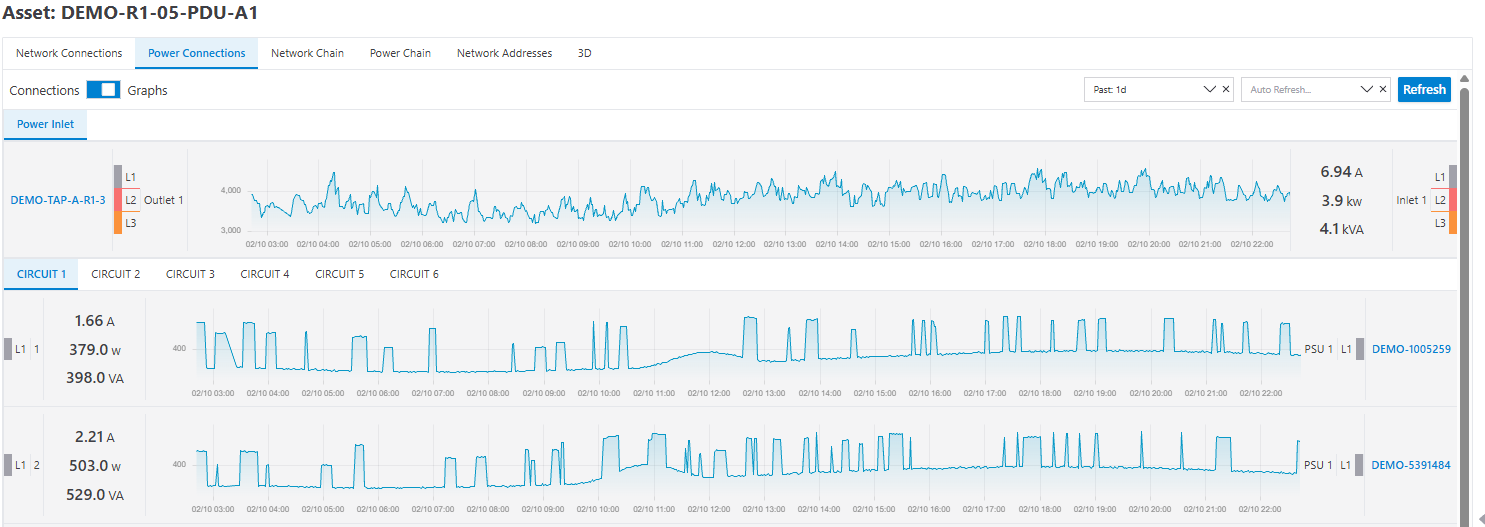Switch to the CIRCUIT 2 tab

pos(116,273)
